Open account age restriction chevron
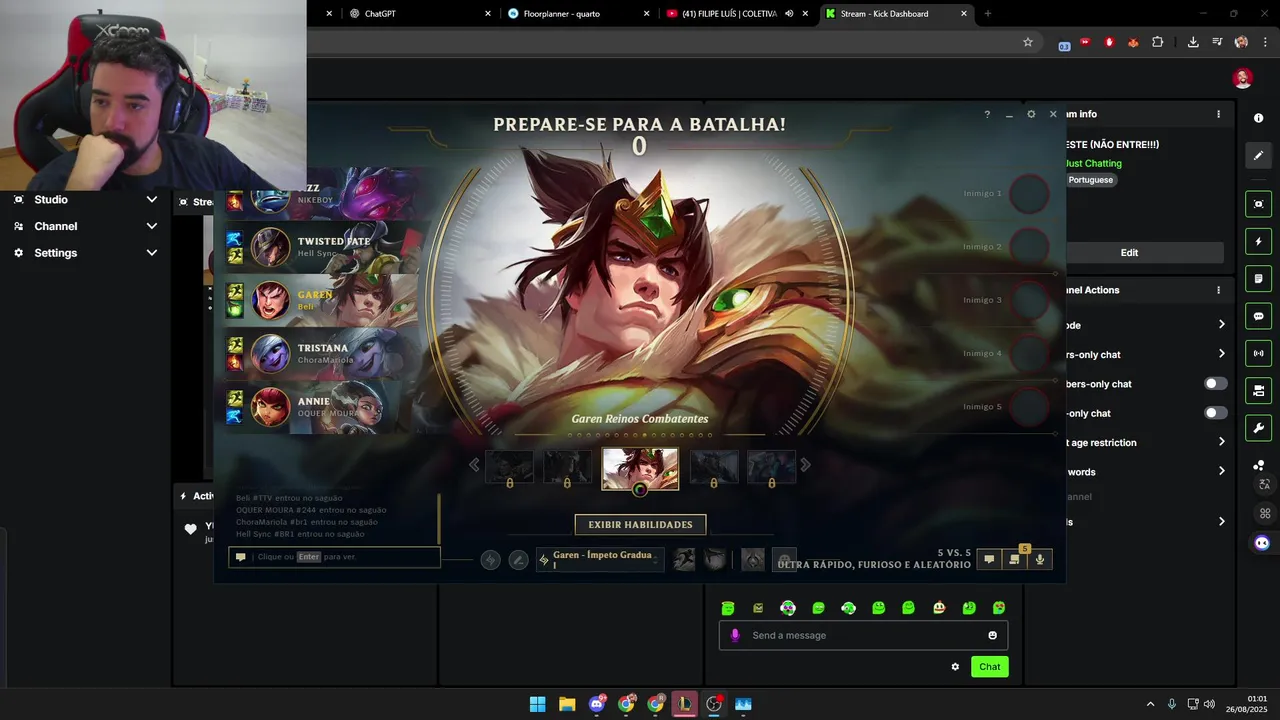1280x720 pixels. click(x=1221, y=442)
